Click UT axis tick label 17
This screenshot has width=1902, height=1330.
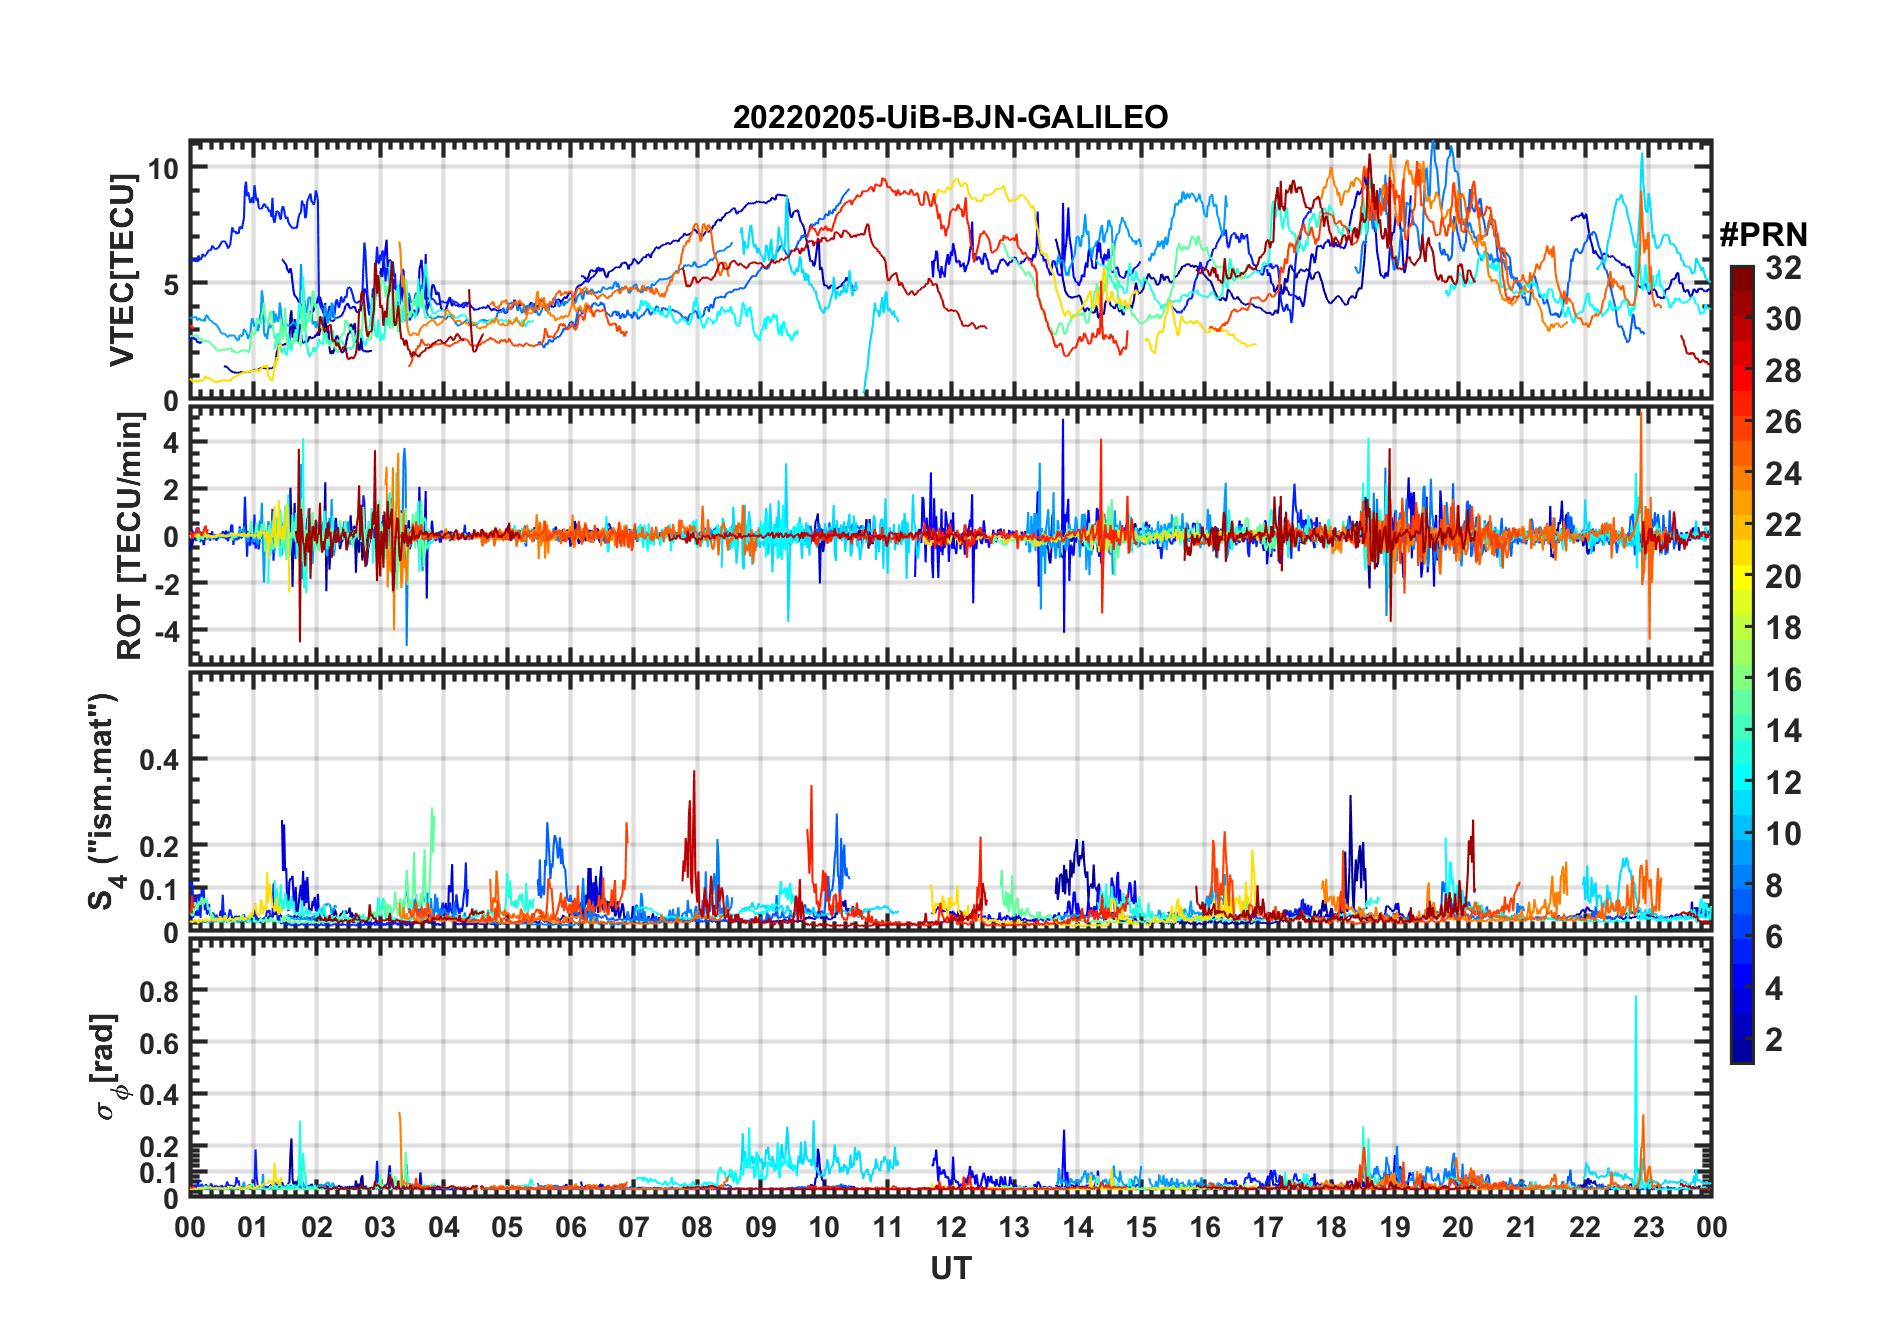pos(1268,1227)
